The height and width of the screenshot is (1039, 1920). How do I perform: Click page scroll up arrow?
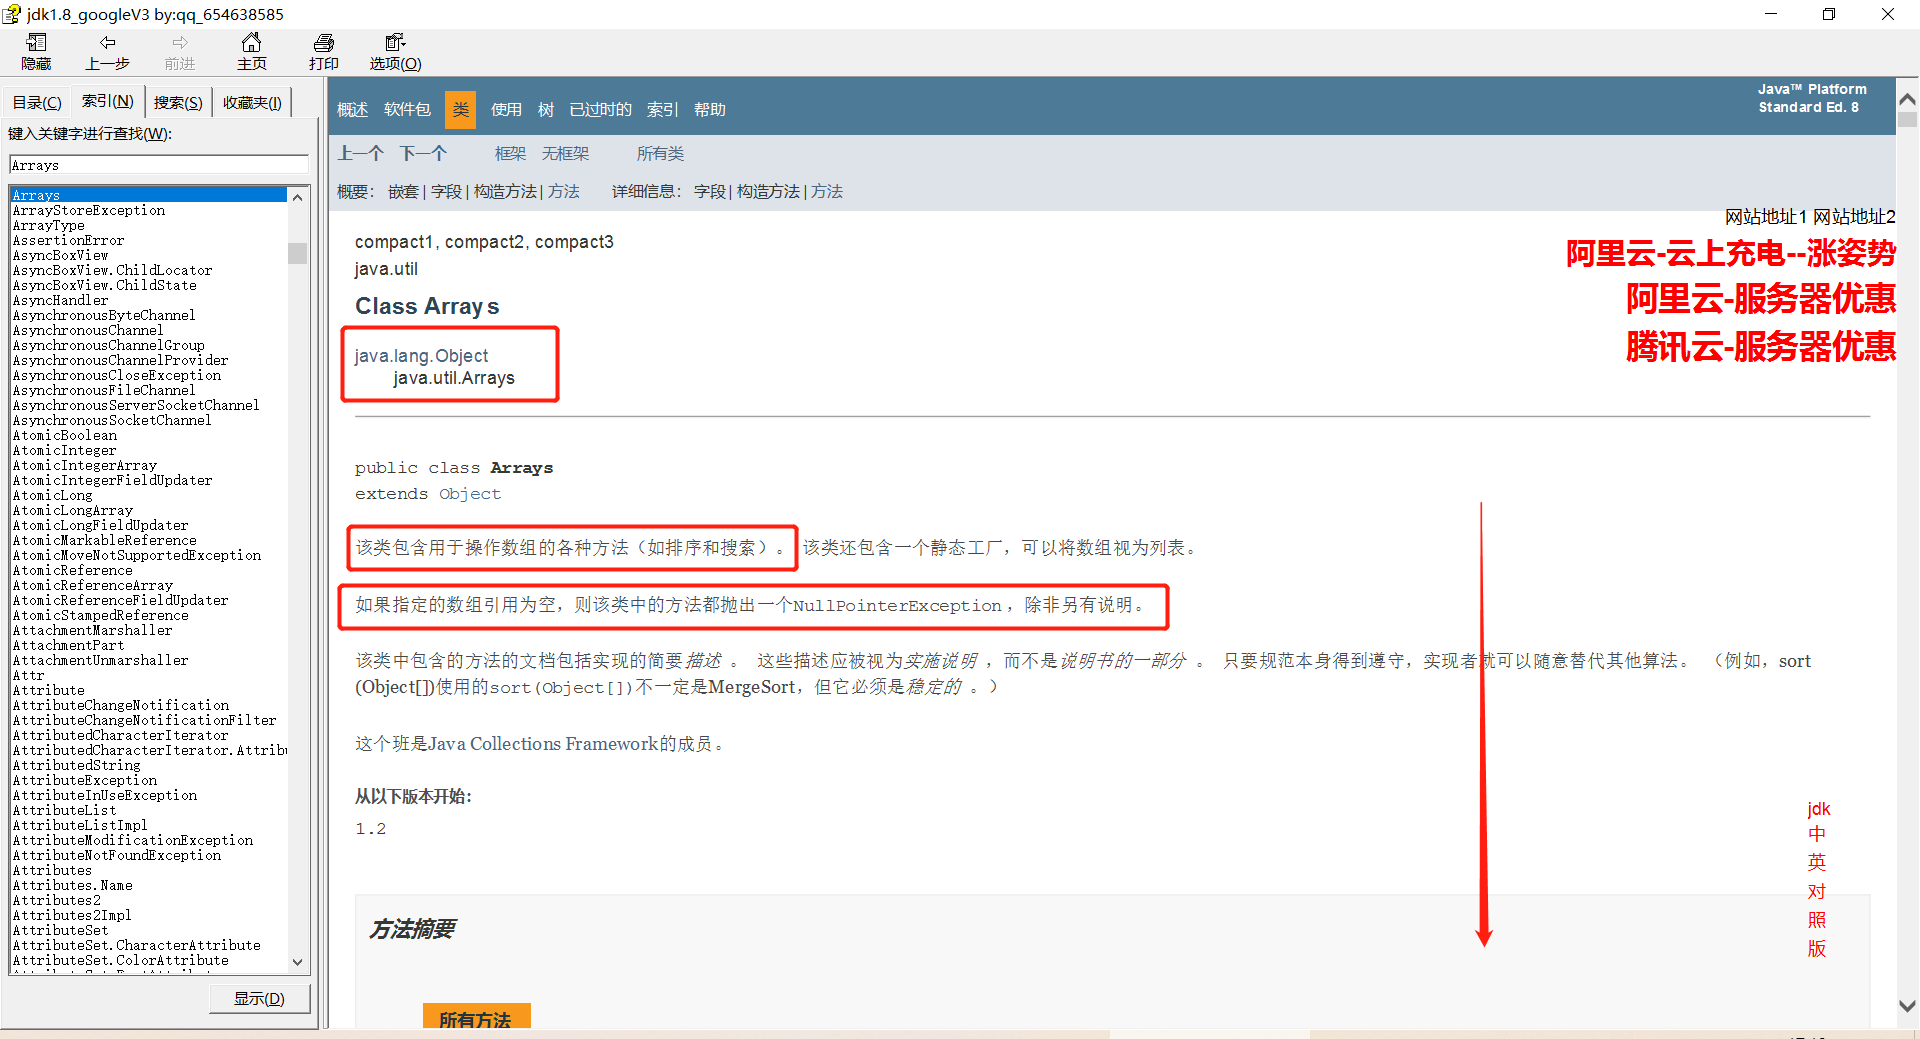pos(1907,99)
